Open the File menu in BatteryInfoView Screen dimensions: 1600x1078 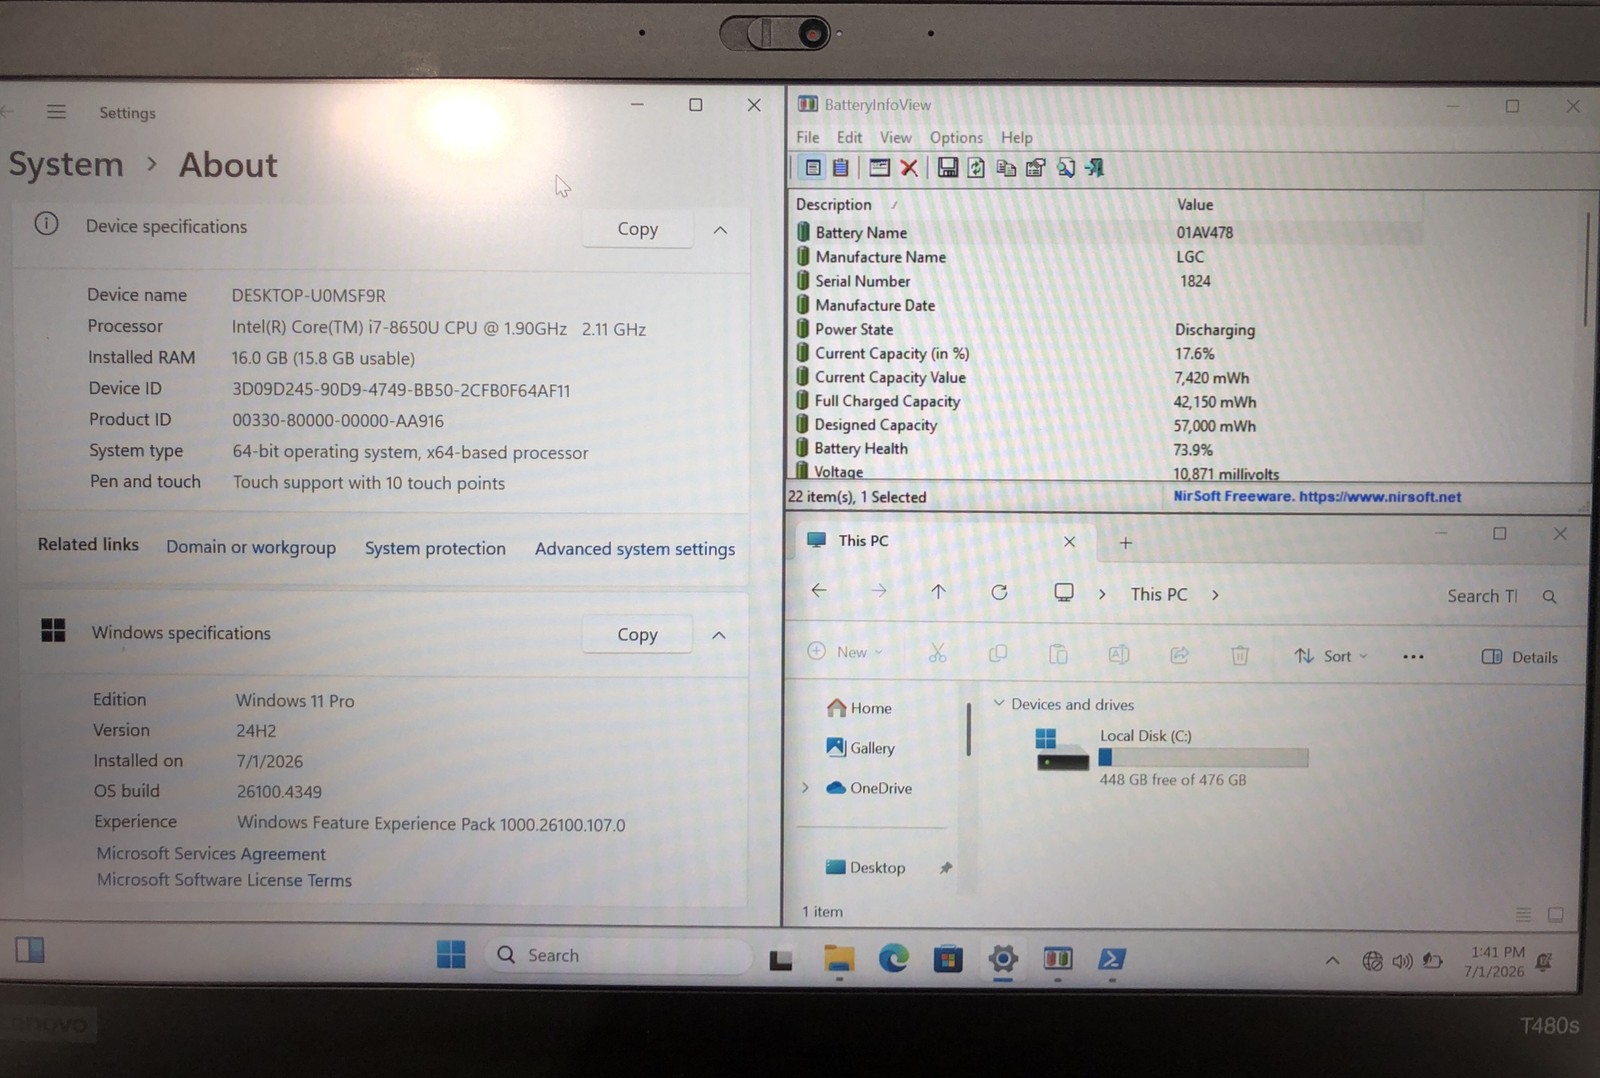click(807, 137)
